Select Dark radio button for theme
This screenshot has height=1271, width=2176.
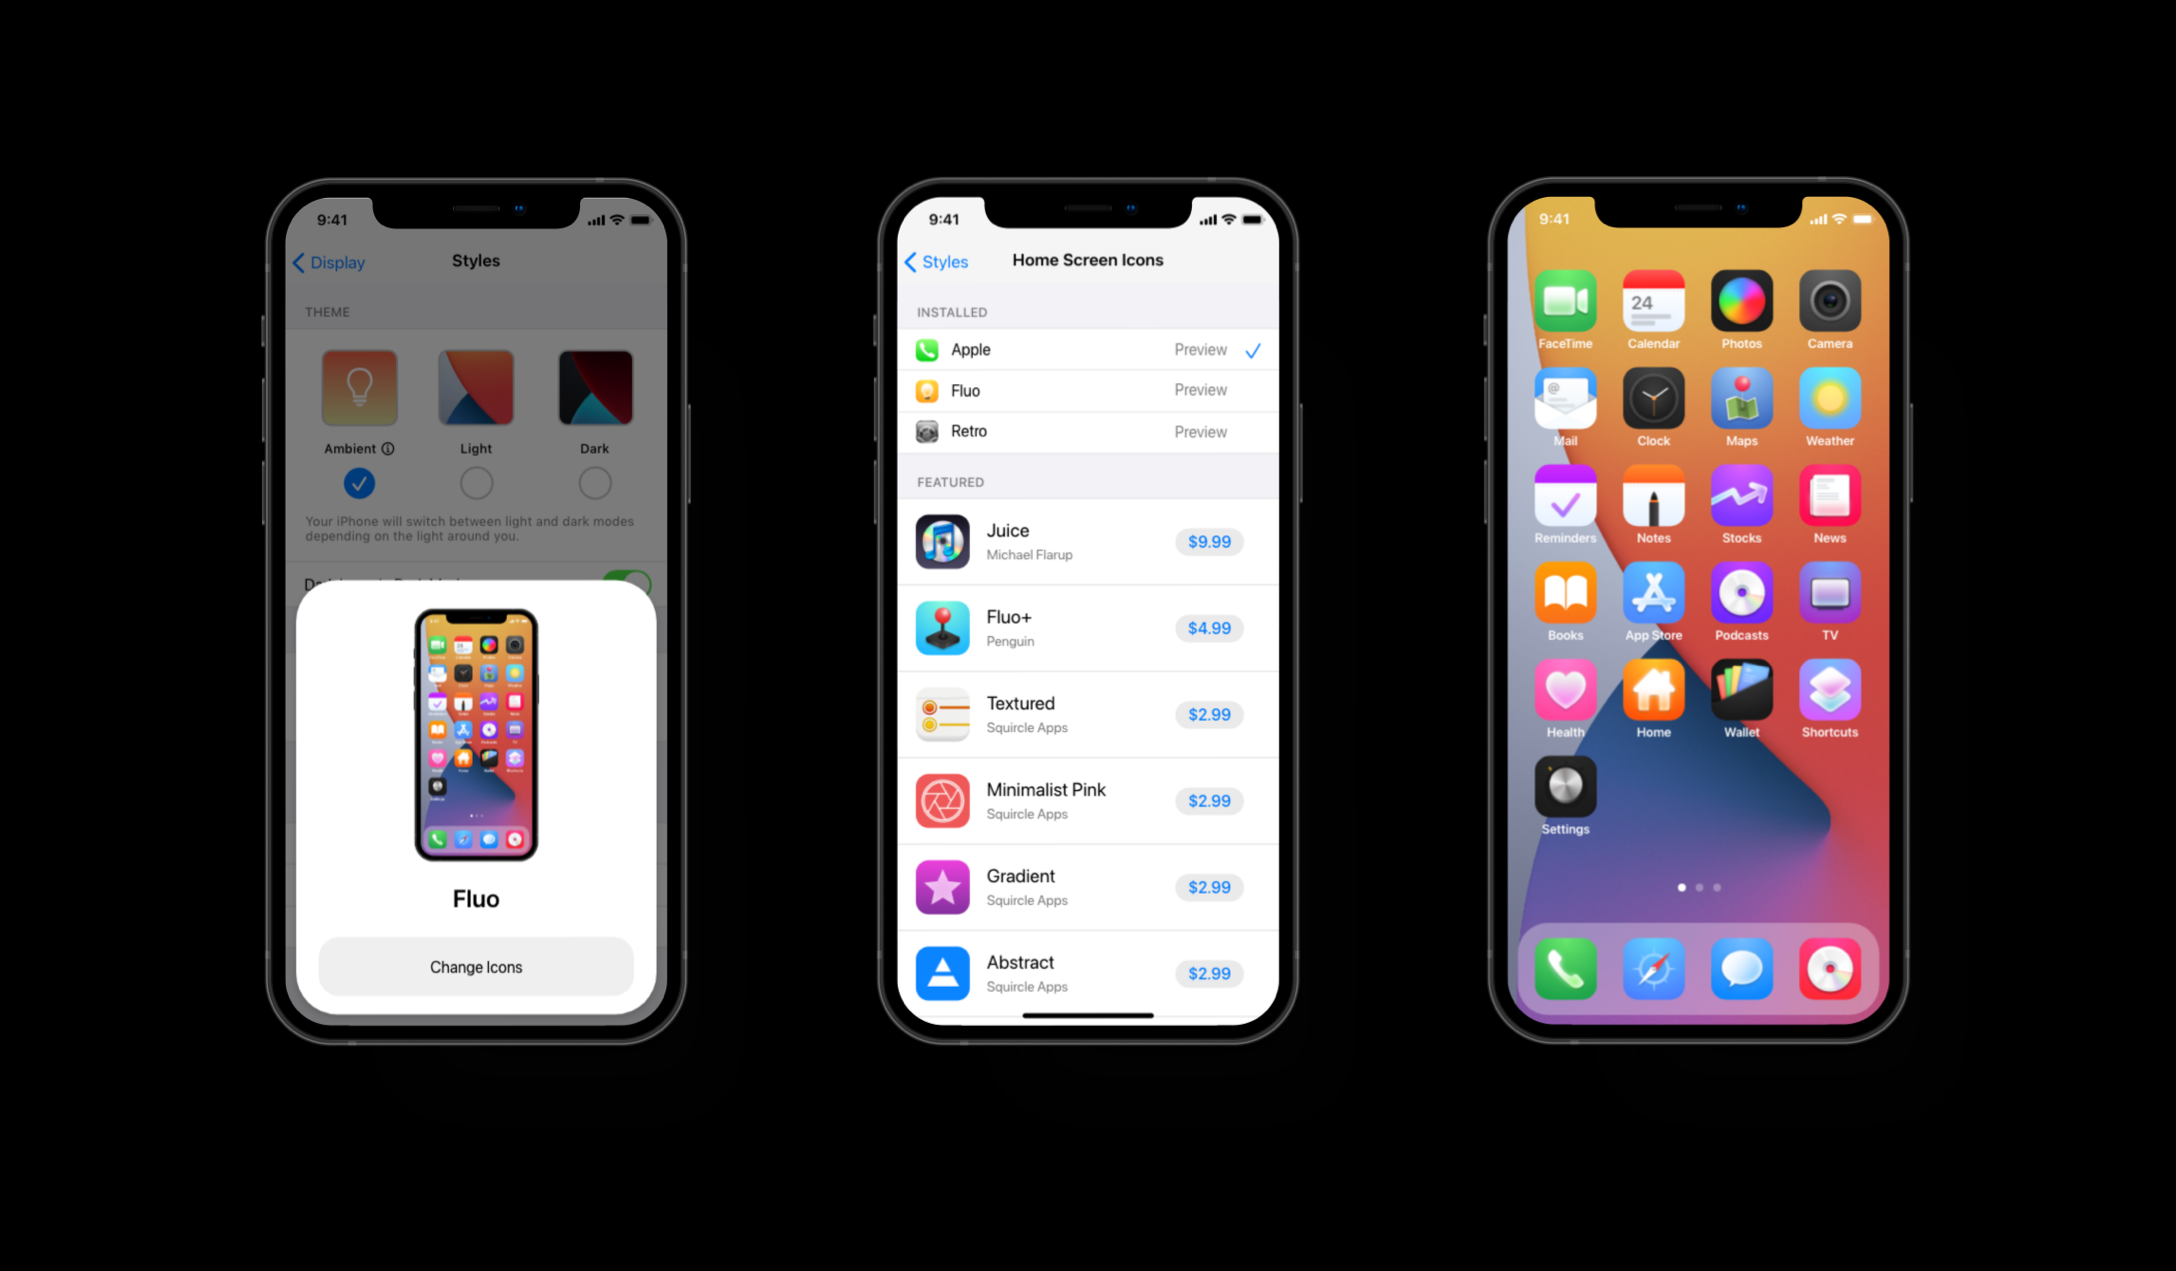(595, 484)
